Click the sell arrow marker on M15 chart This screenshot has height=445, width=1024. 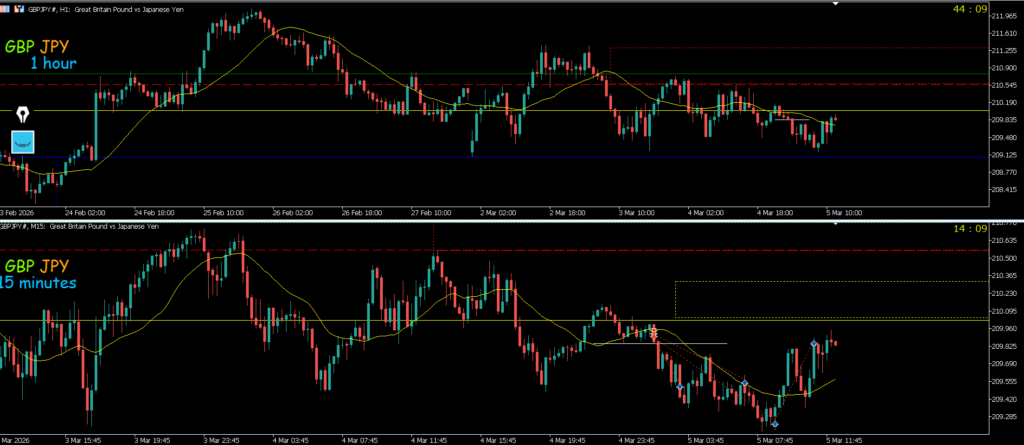point(654,334)
